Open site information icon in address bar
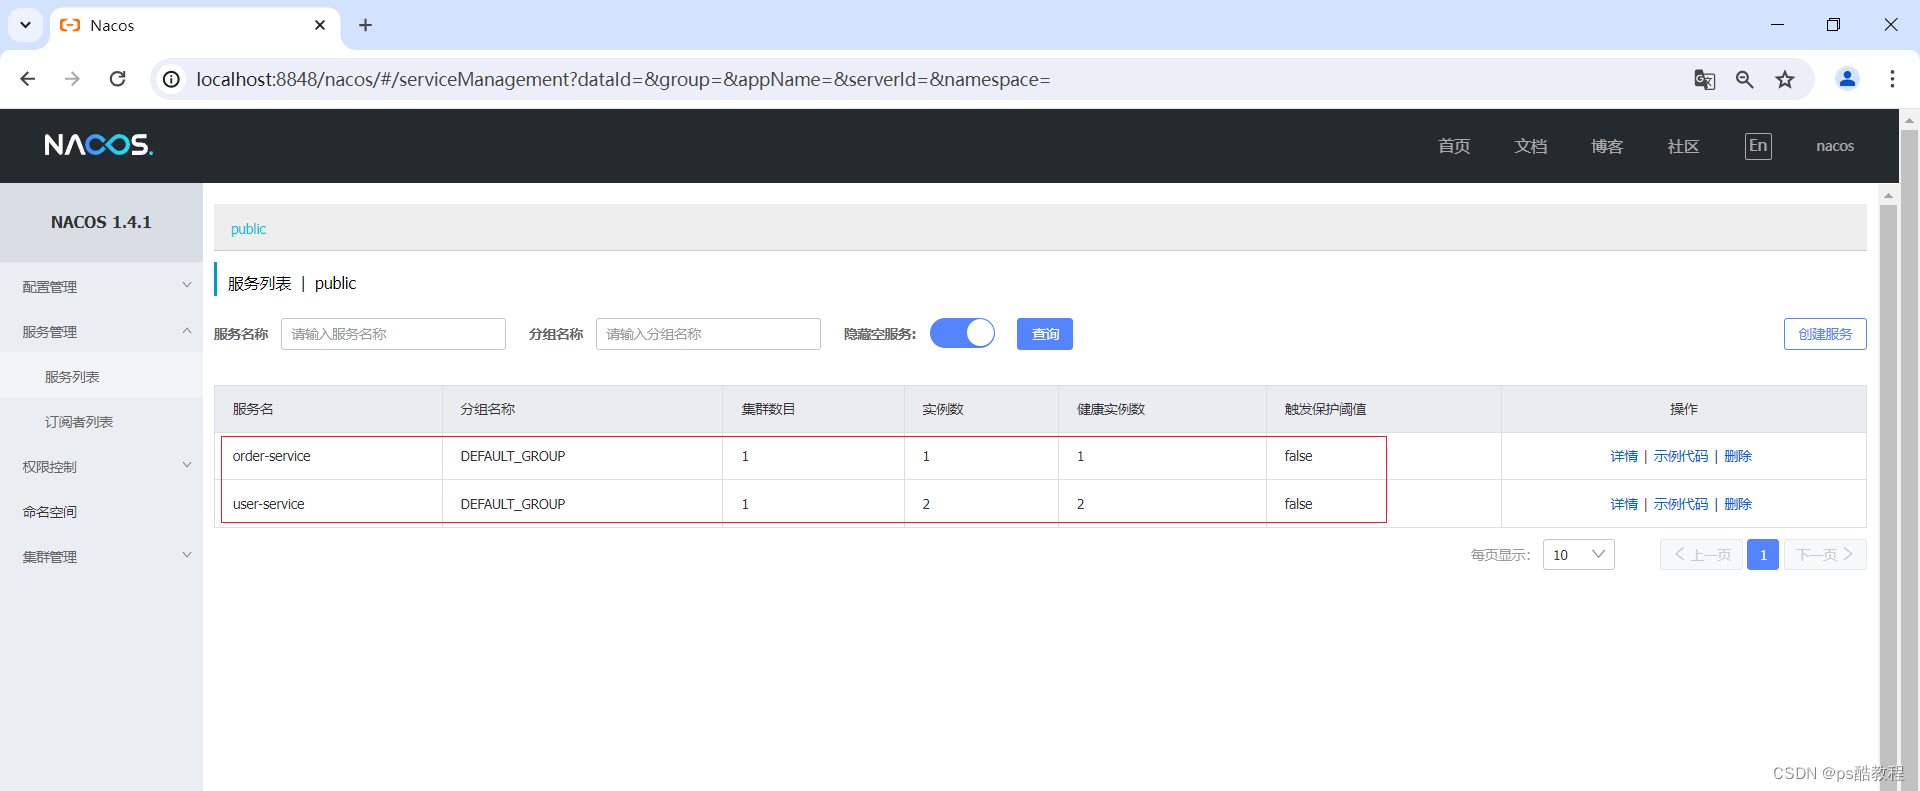Viewport: 1920px width, 791px height. pos(172,79)
